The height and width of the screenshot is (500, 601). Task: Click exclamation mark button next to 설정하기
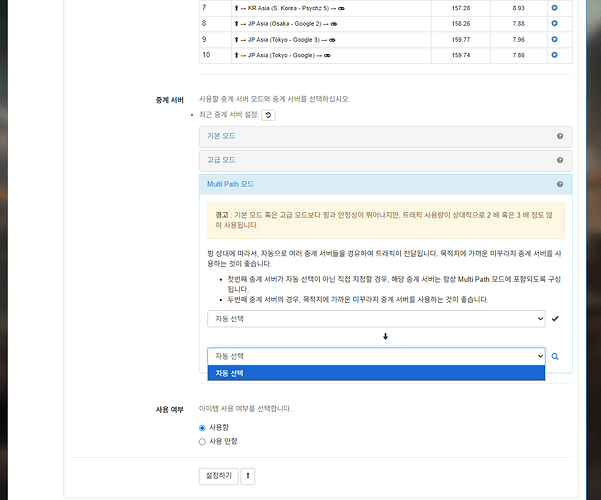[248, 476]
